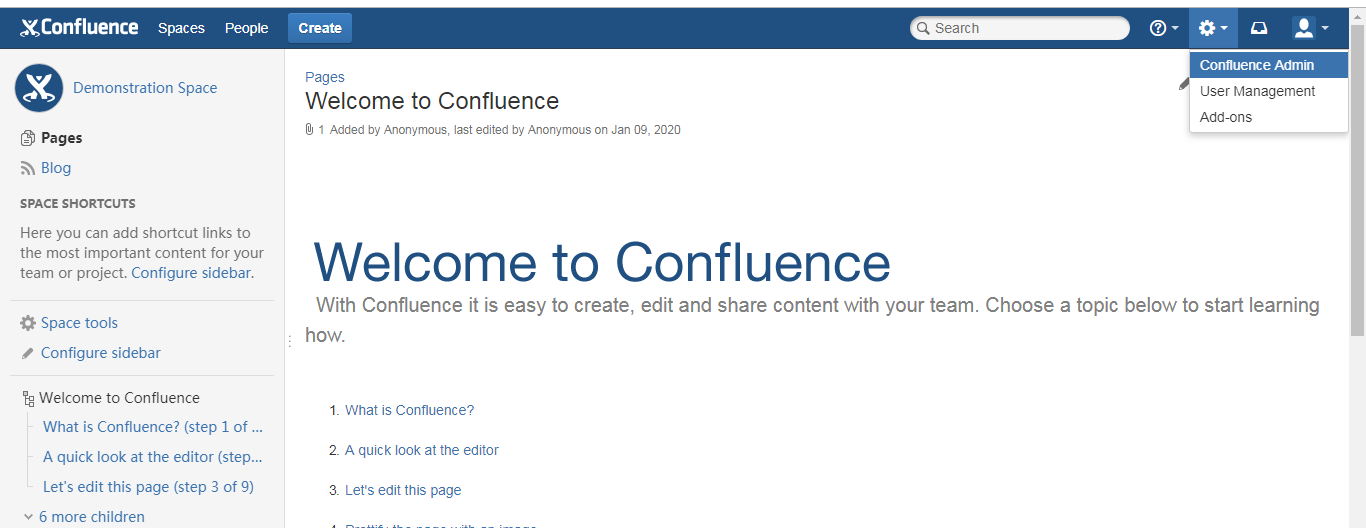Click the Welcome to Confluence page title
Image resolution: width=1366 pixels, height=528 pixels.
coord(432,101)
